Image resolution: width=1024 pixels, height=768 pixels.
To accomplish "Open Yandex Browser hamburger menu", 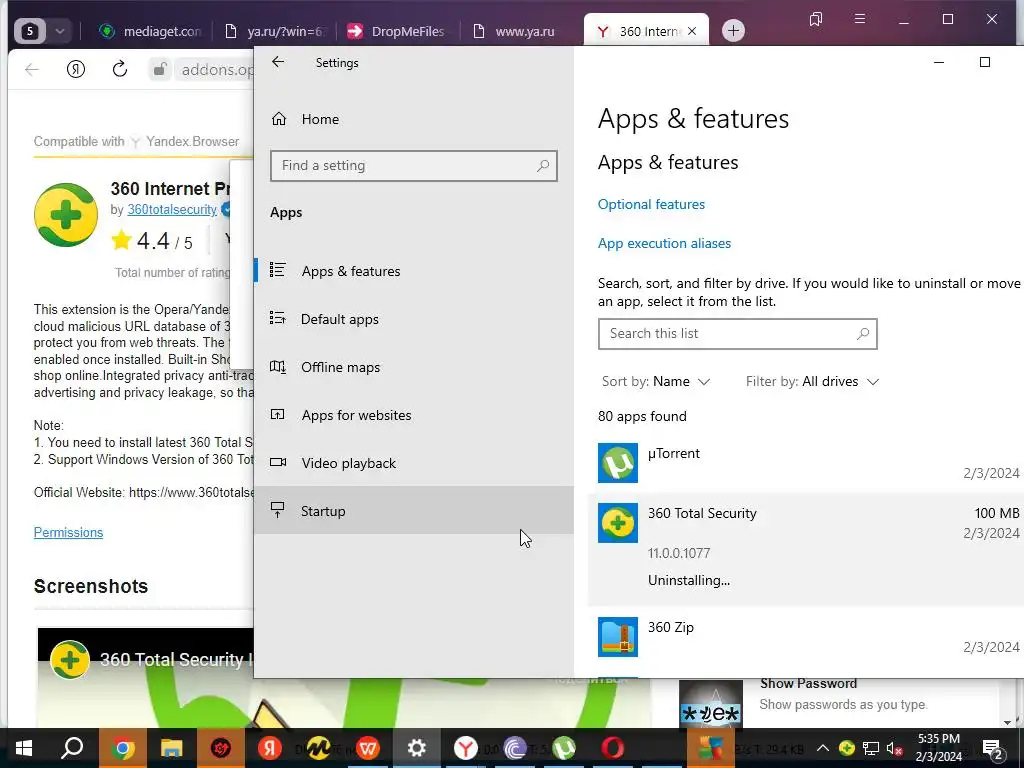I will (x=860, y=19).
